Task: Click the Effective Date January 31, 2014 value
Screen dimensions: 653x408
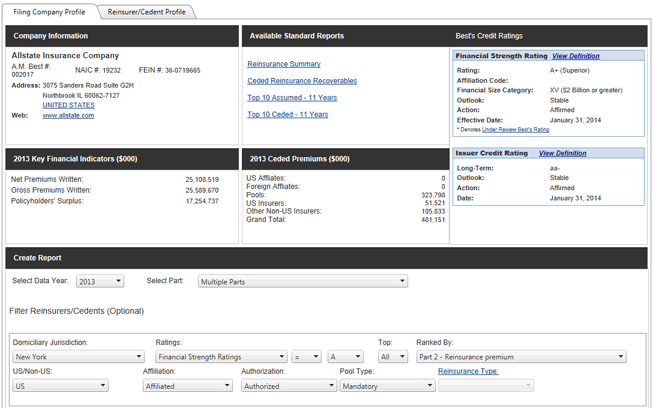Action: point(575,120)
